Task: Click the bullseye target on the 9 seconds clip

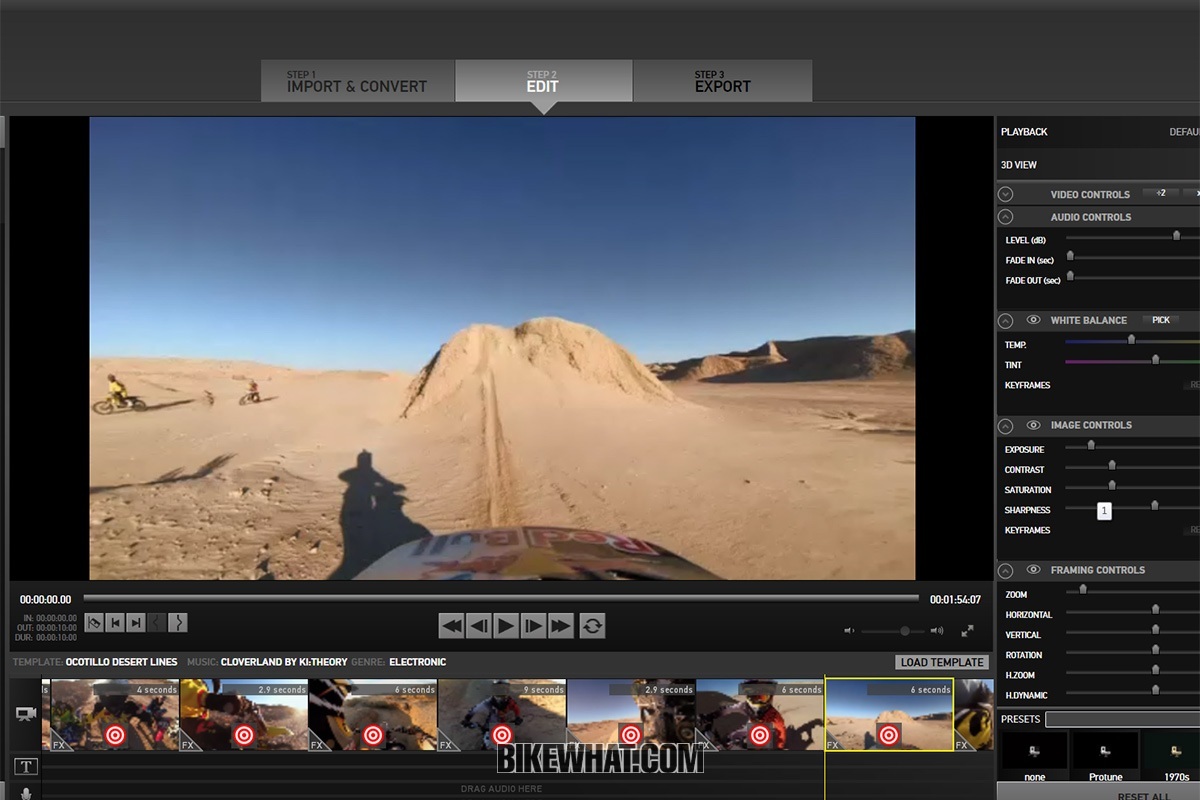Action: (502, 735)
